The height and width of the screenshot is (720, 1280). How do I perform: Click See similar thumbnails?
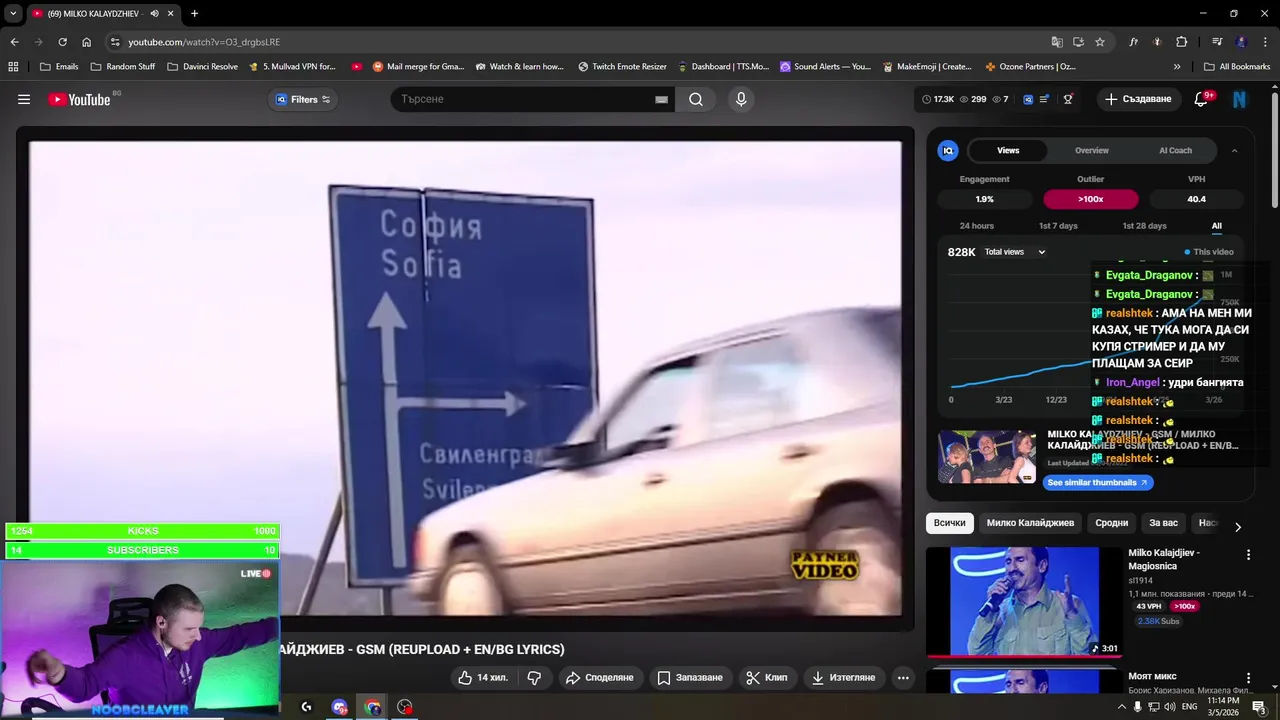pyautogui.click(x=1098, y=482)
